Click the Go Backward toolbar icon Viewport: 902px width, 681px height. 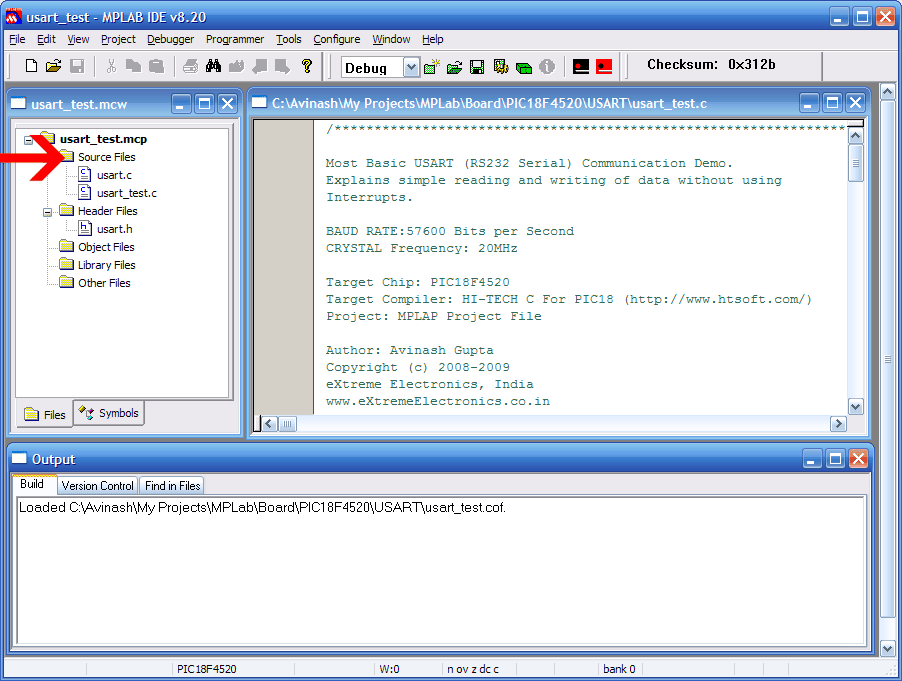pyautogui.click(x=259, y=66)
